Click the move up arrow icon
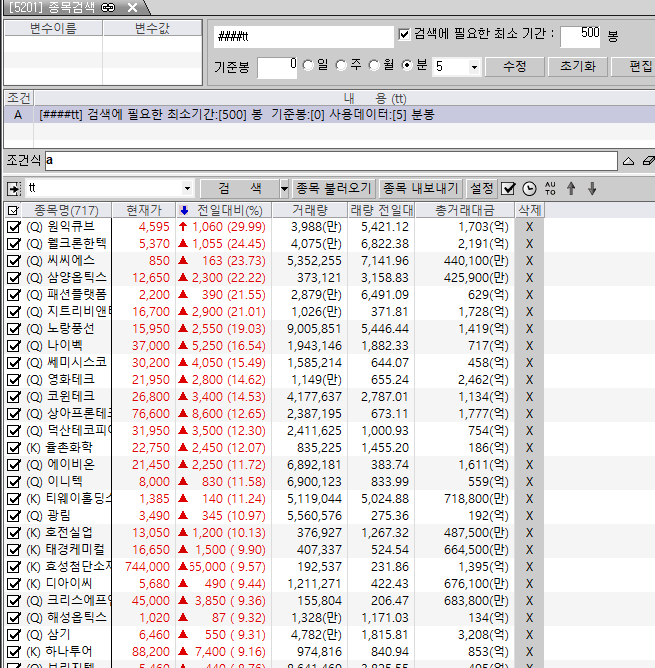The width and height of the screenshot is (655, 668). point(572,188)
